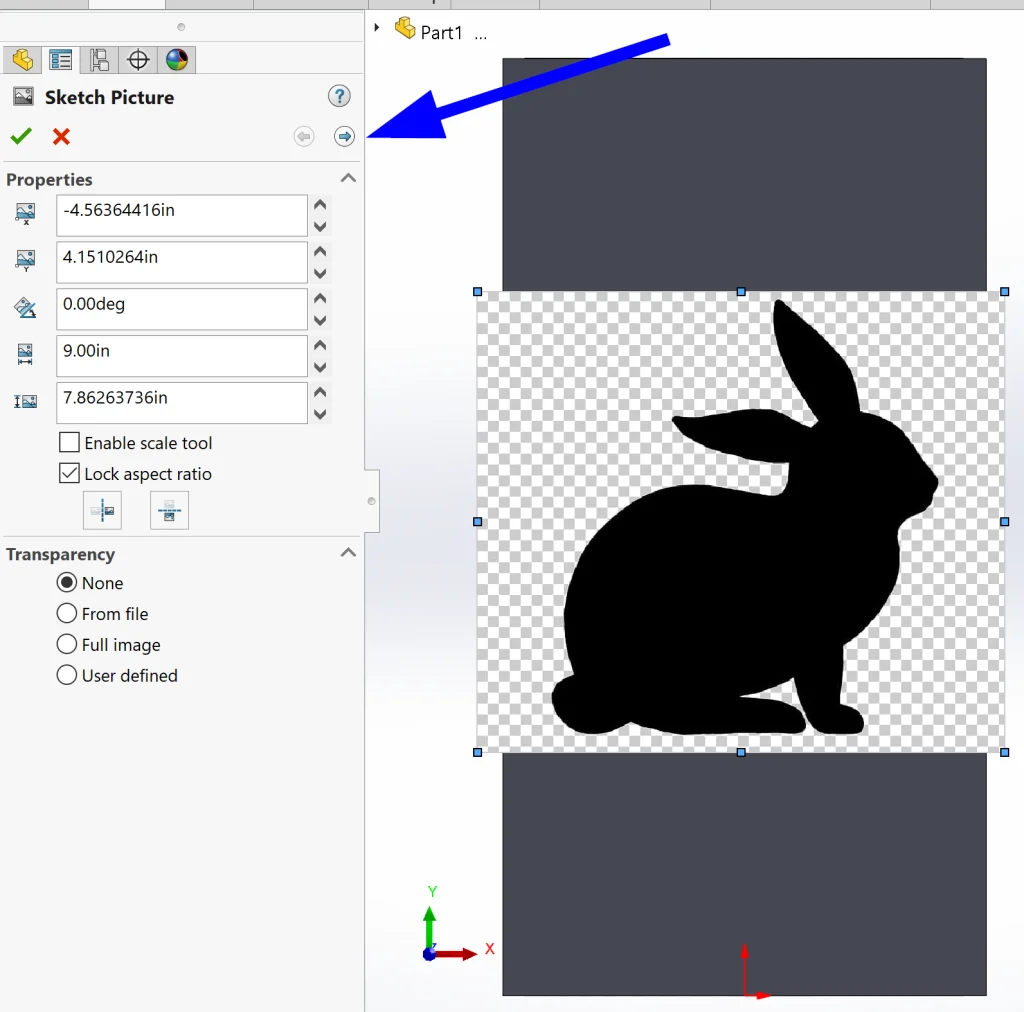Increase the rotation angle with up arrow
The width and height of the screenshot is (1024, 1012).
320,298
